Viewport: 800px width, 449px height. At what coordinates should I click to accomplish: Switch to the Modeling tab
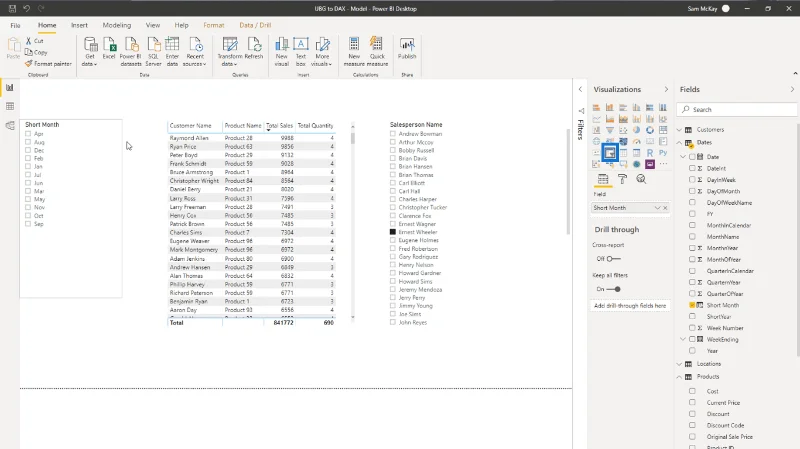click(117, 25)
